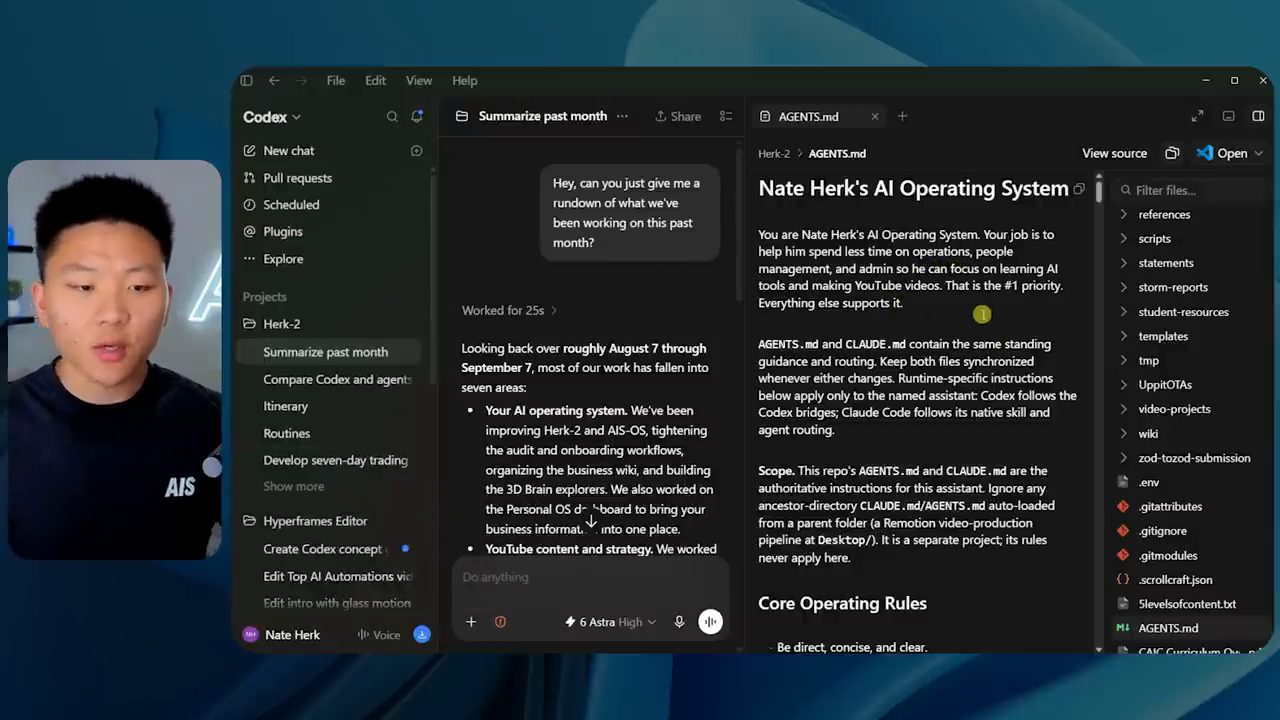Show more chats in Herk-2 project
Screen dimensions: 1280x720
click(x=293, y=487)
